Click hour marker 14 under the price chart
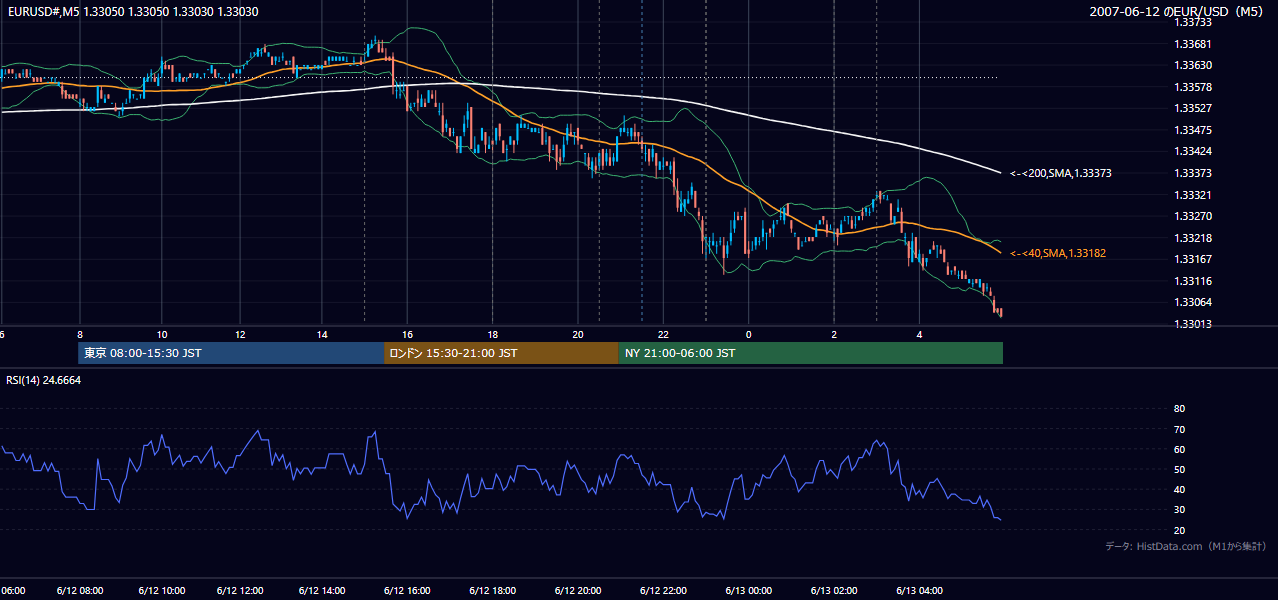 point(322,334)
